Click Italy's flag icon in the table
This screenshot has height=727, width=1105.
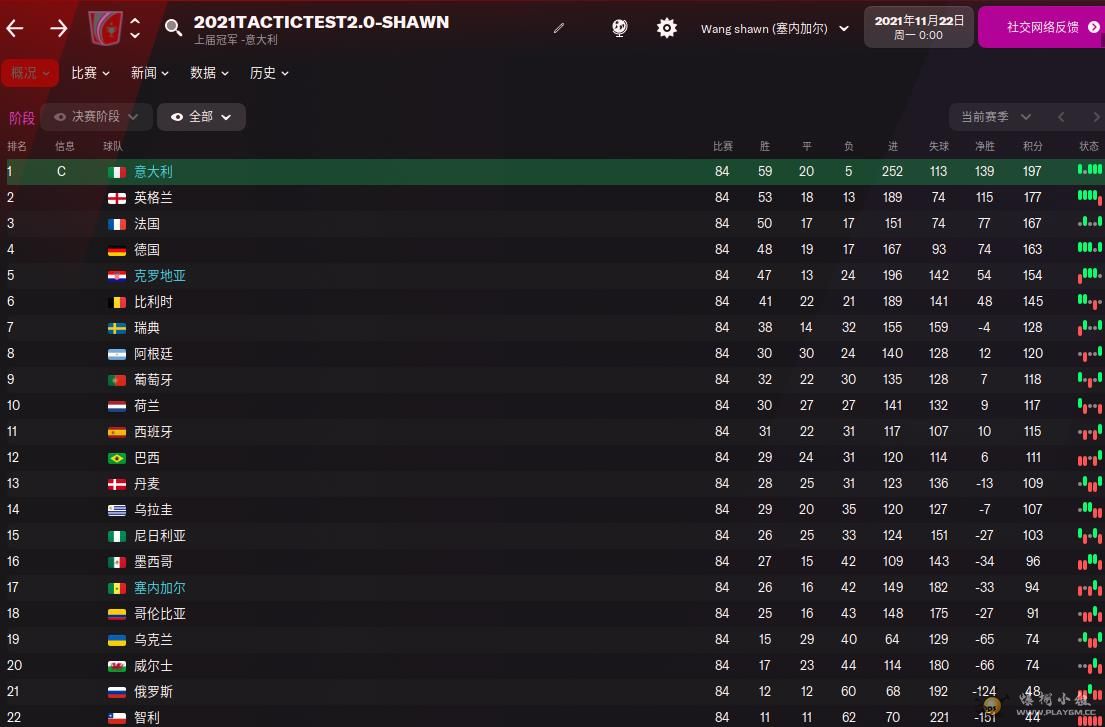(116, 172)
